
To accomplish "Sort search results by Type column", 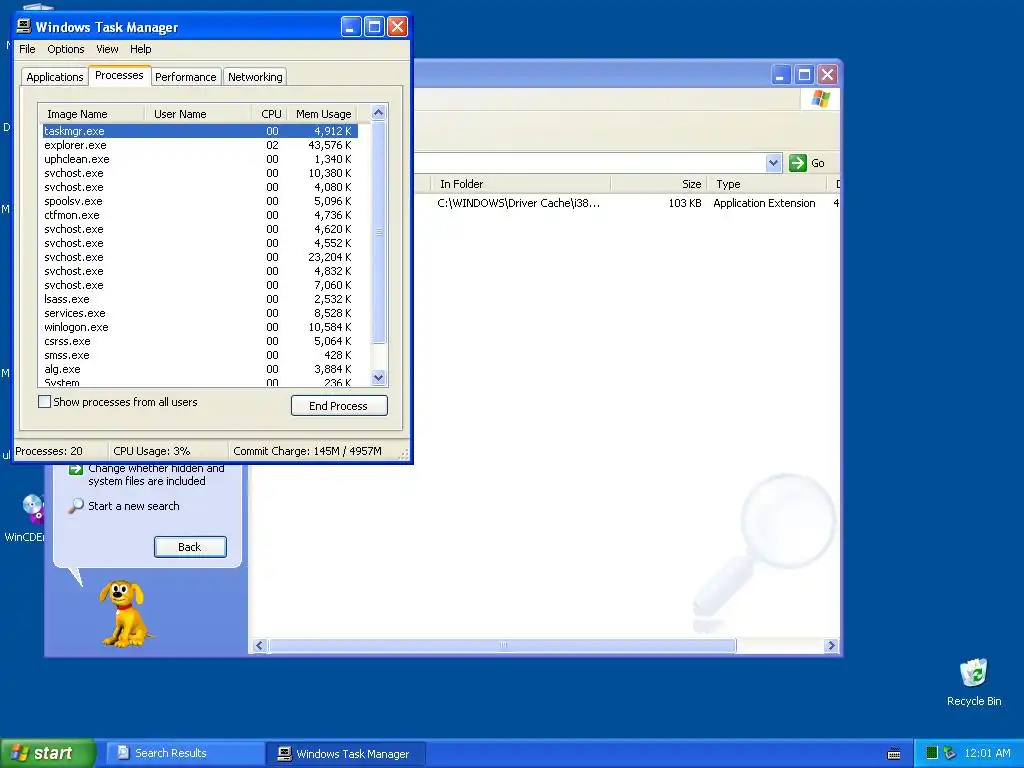I will 767,184.
